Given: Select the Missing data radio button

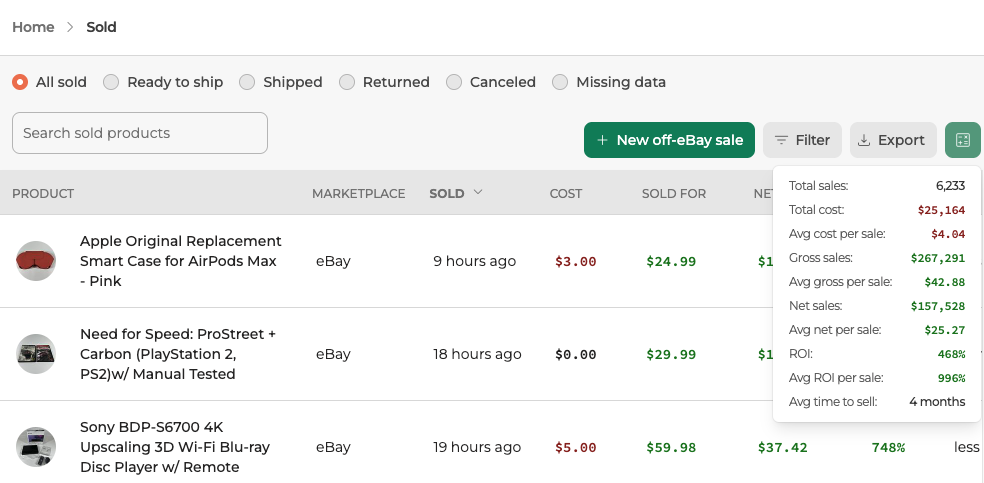Looking at the screenshot, I should (x=560, y=82).
